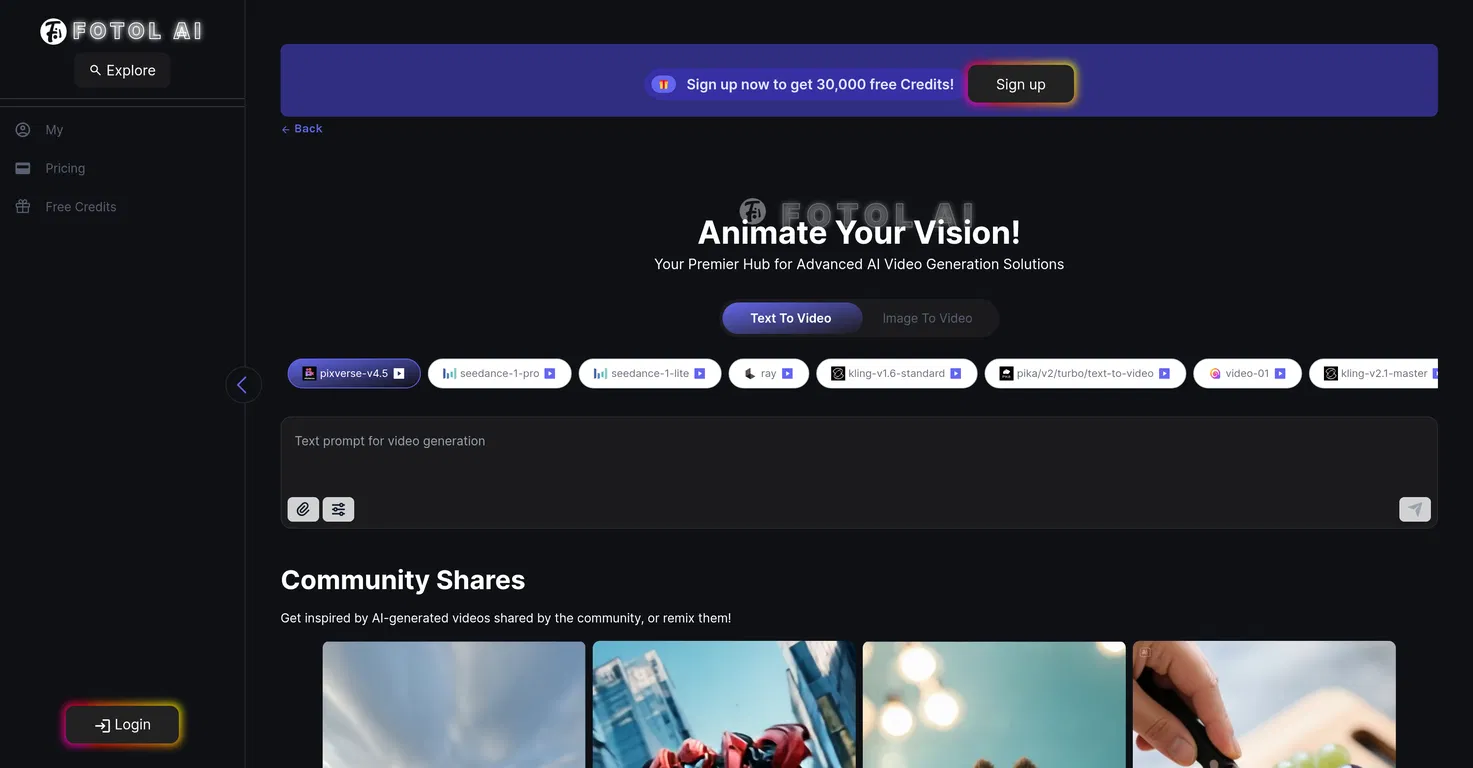The height and width of the screenshot is (768, 1473).
Task: Open generation settings sliders icon
Action: [x=339, y=510]
